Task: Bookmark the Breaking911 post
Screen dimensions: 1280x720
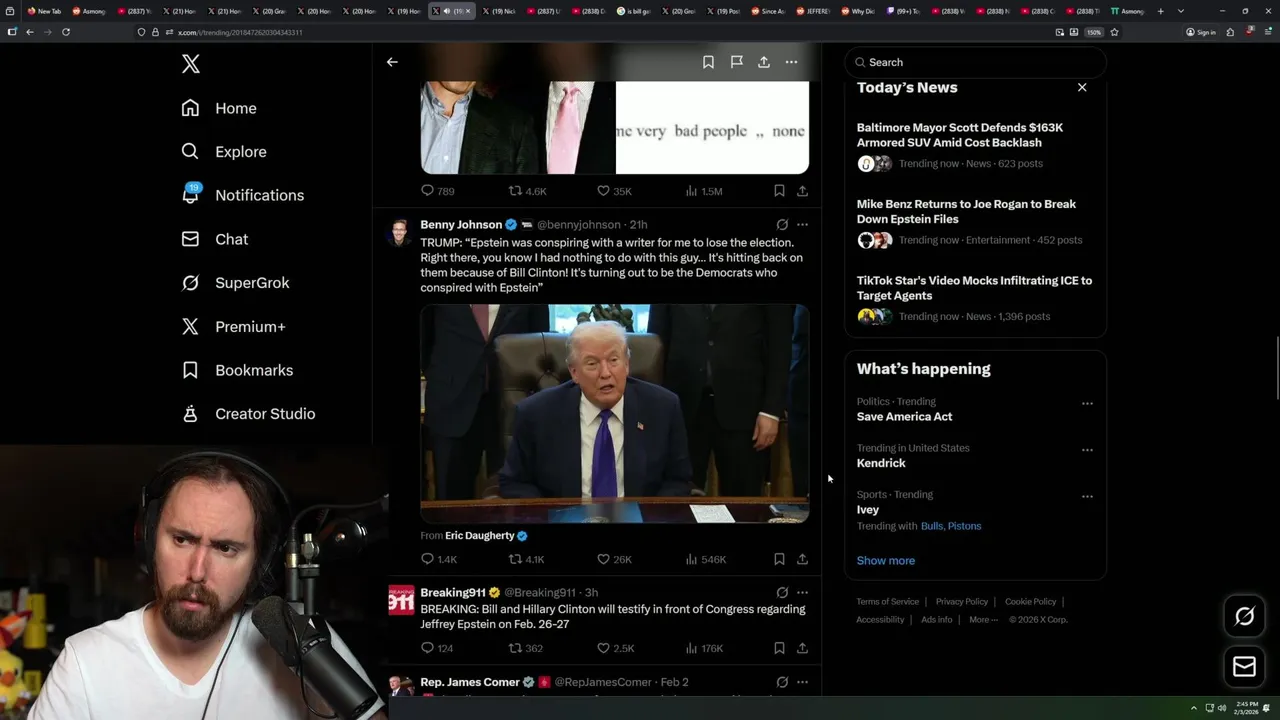Action: (779, 648)
